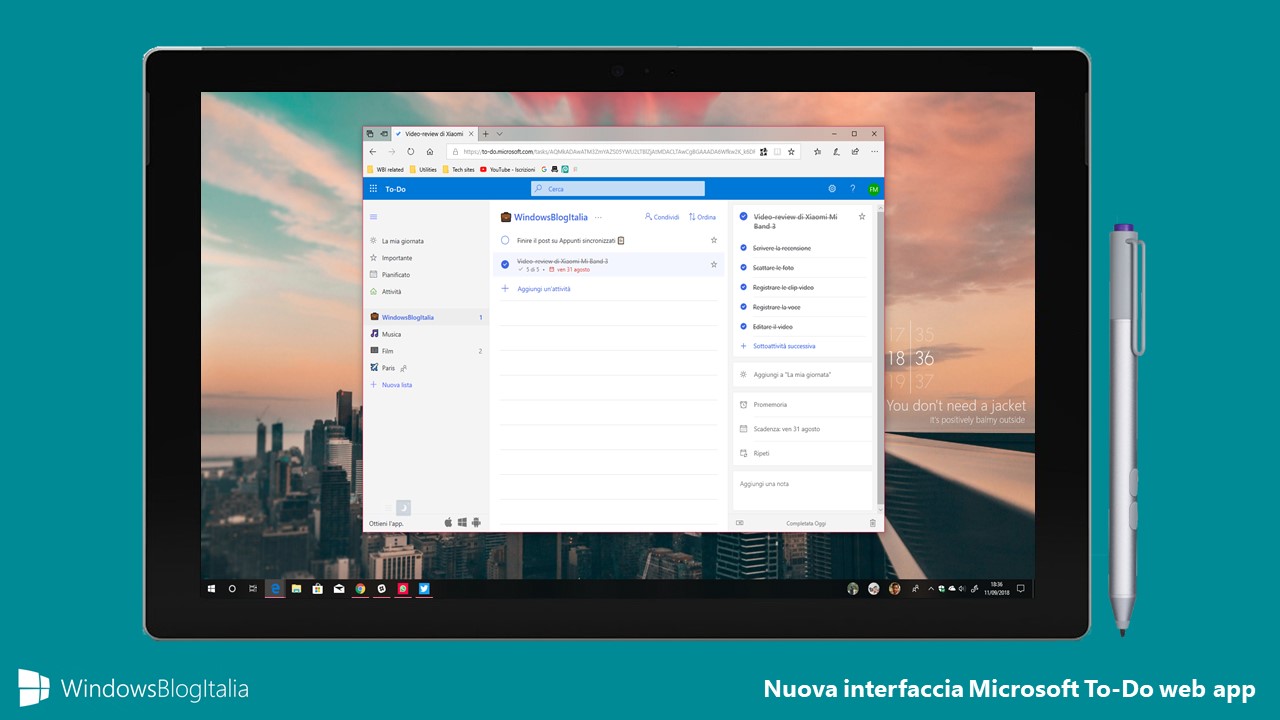Viewport: 1280px width, 720px height.
Task: Open the Office app launcher grid
Action: coord(374,189)
